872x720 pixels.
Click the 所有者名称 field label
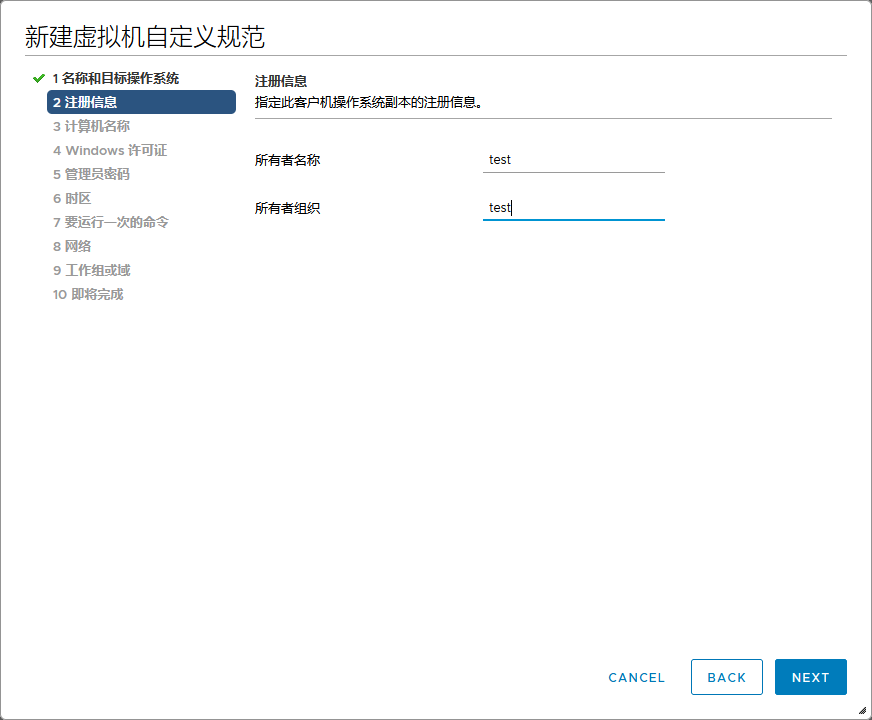(287, 160)
